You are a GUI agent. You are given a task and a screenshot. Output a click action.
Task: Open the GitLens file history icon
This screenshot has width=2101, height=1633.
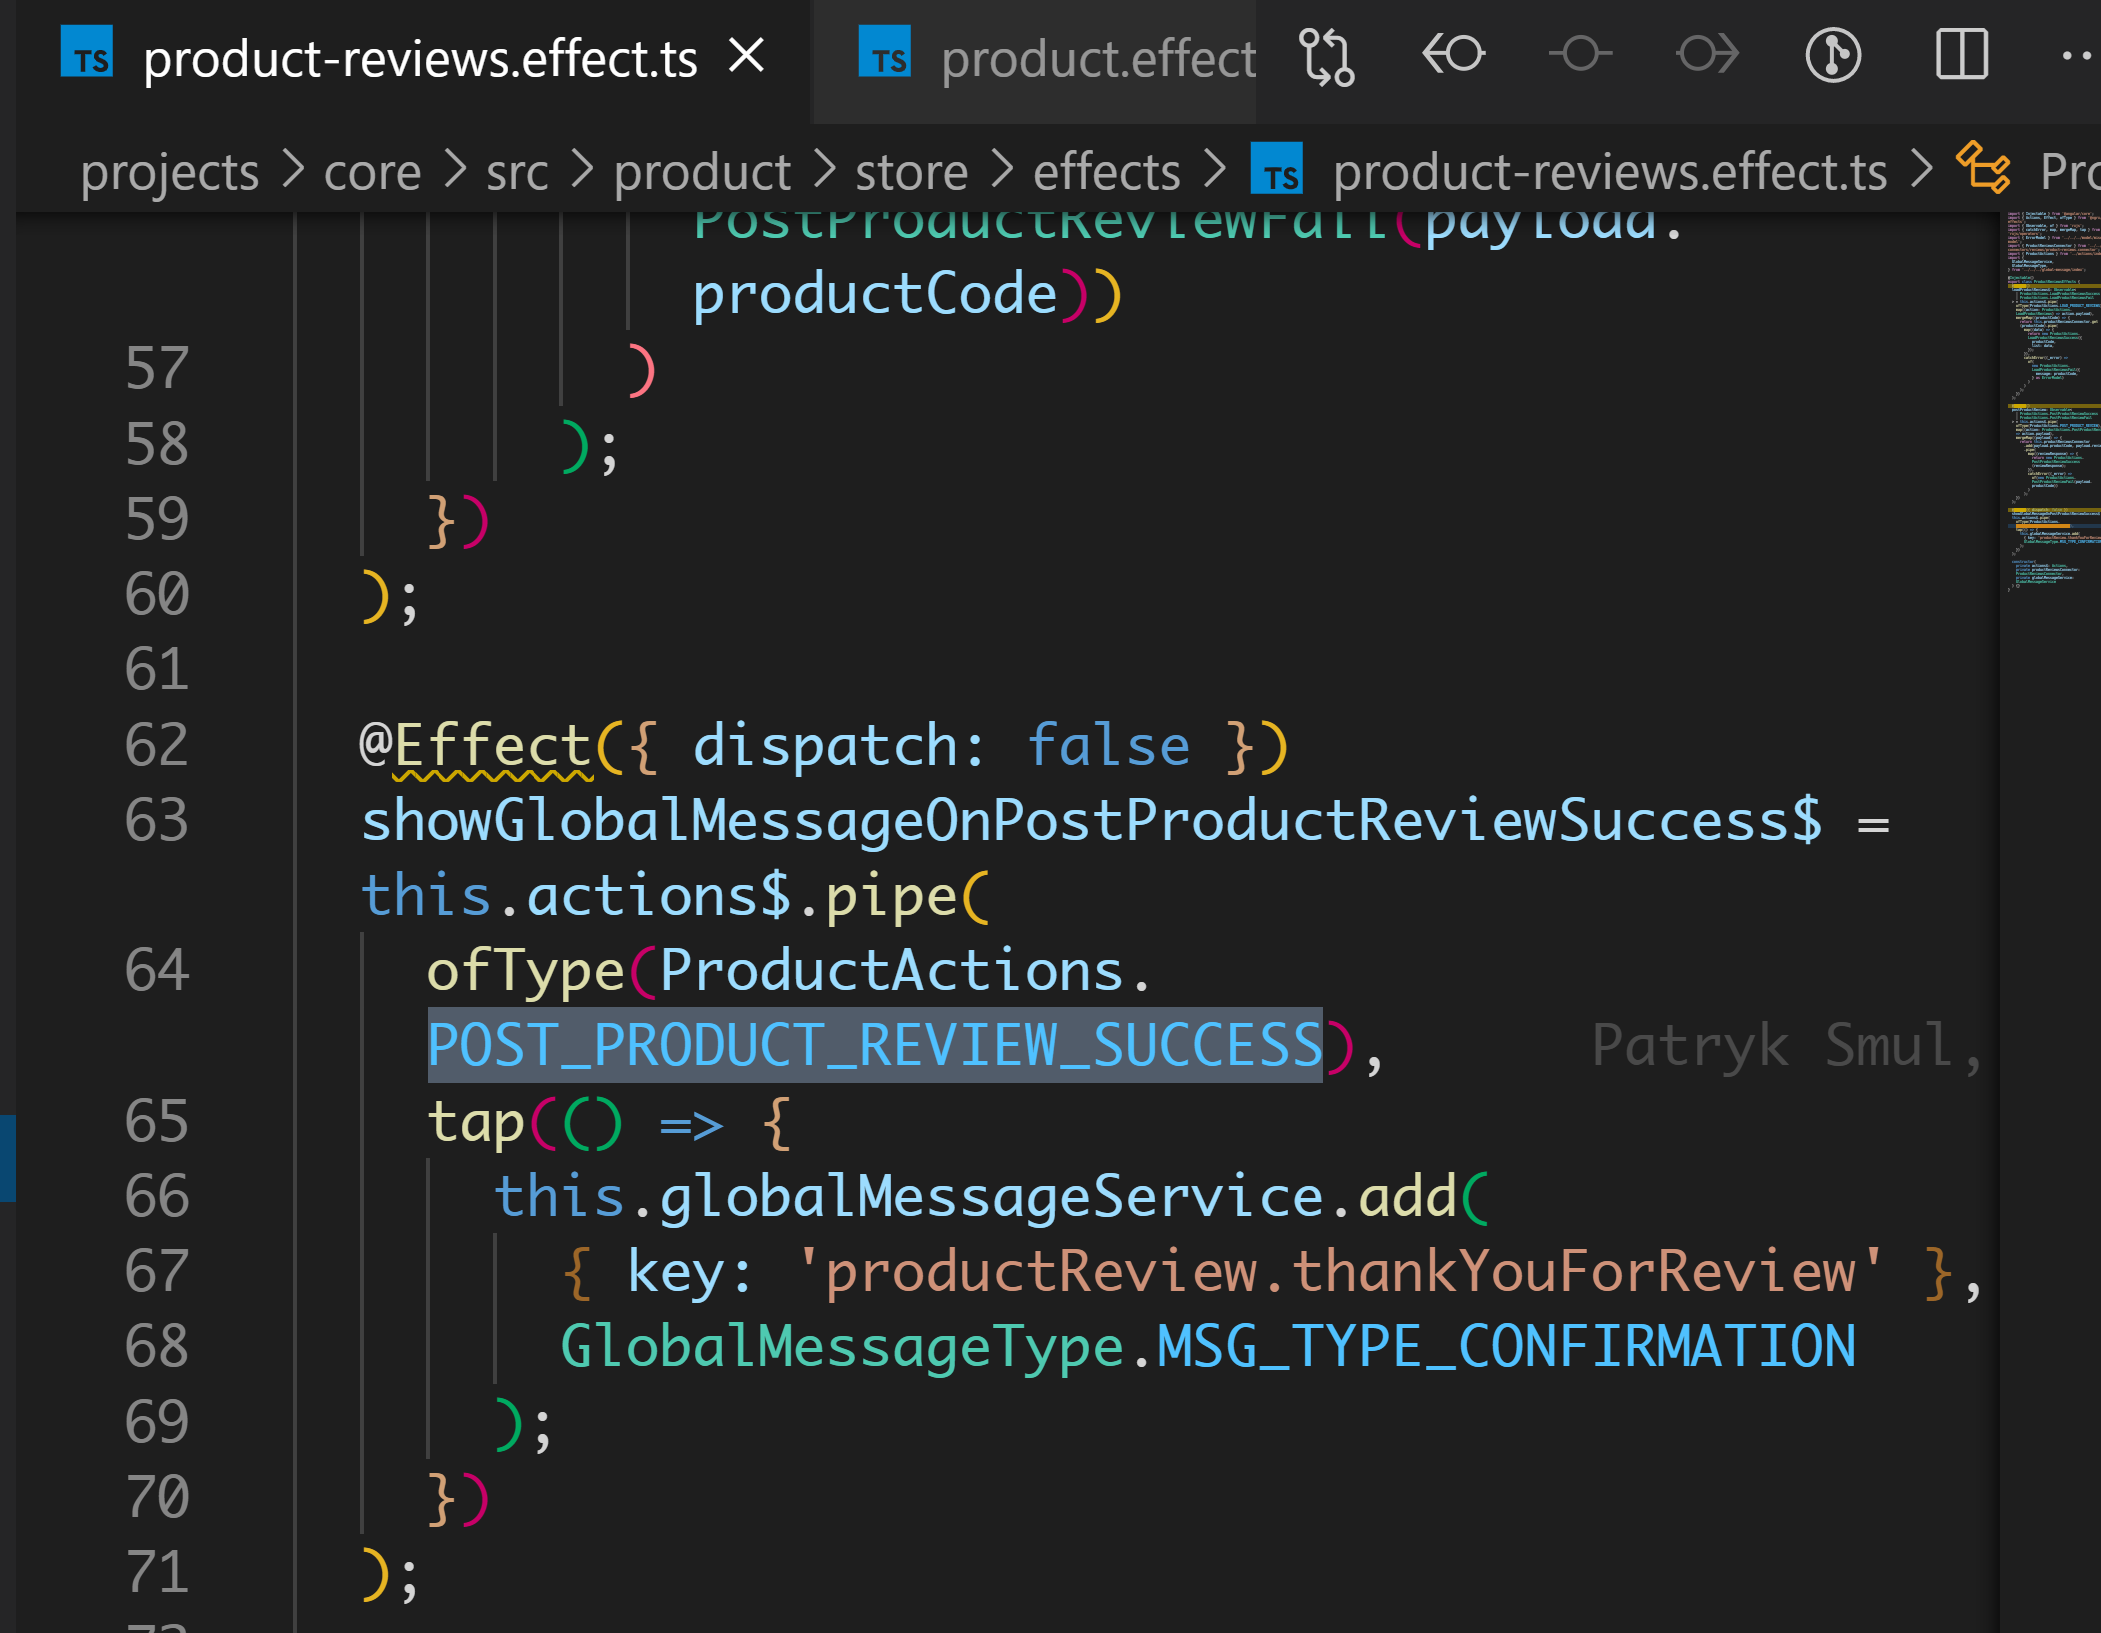coord(1832,54)
